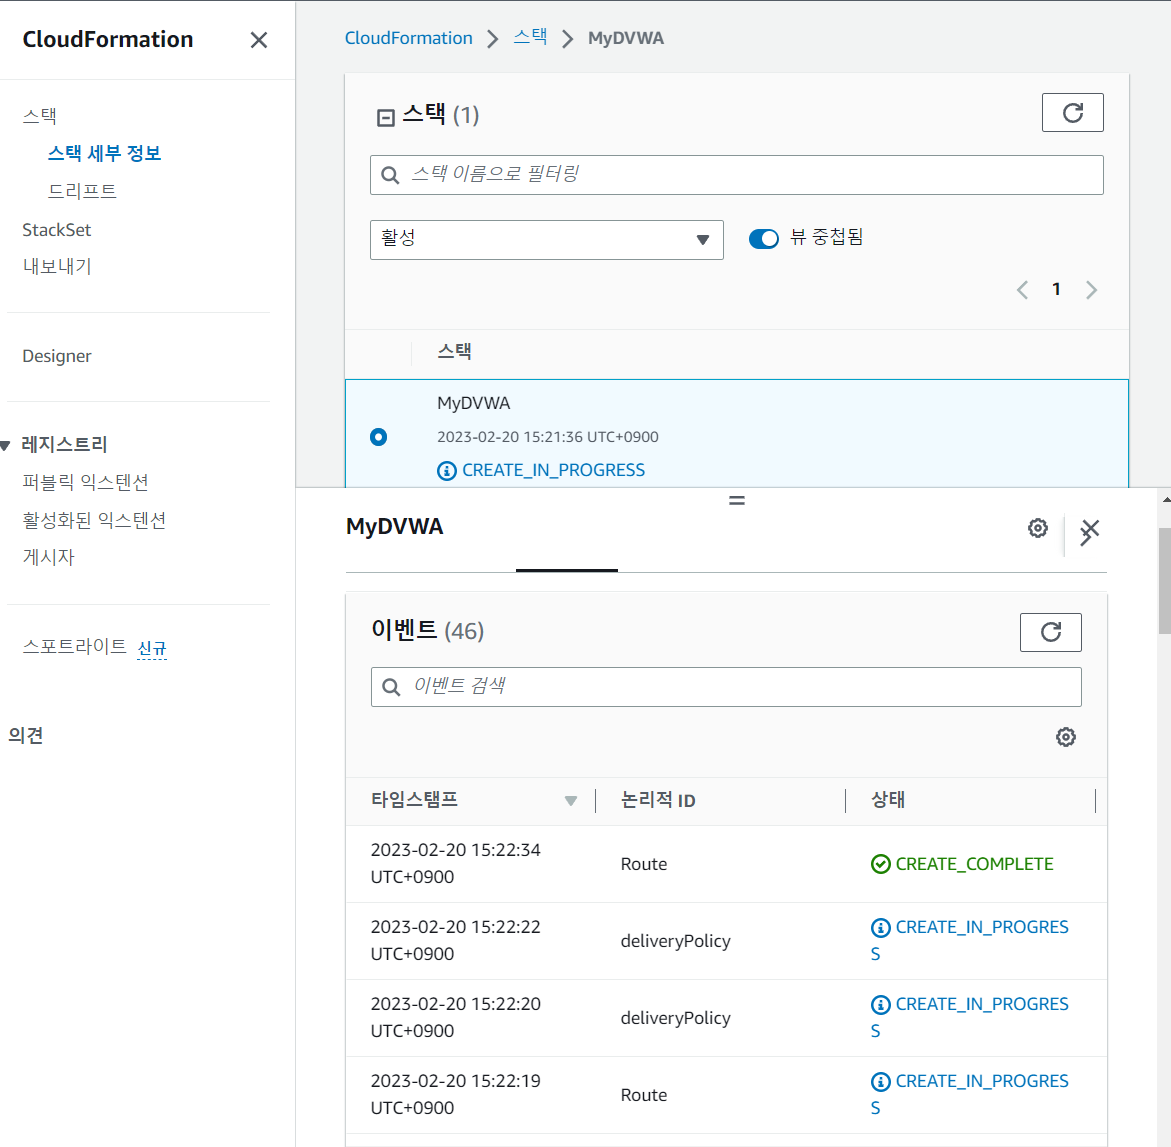Open 드리프트 in the sidebar

coord(82,191)
